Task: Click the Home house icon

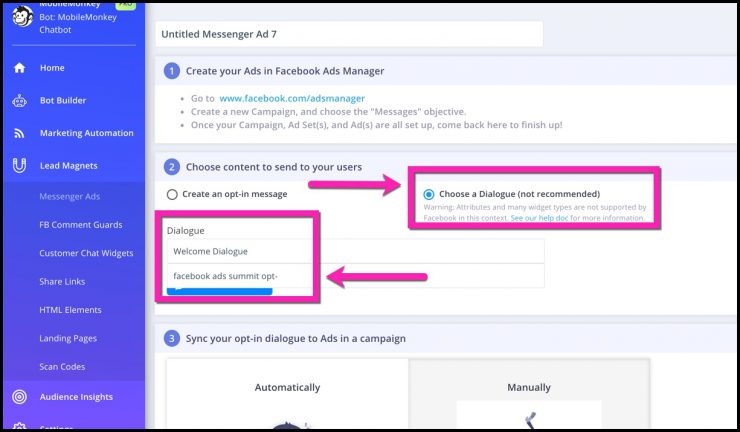Action: pos(19,68)
